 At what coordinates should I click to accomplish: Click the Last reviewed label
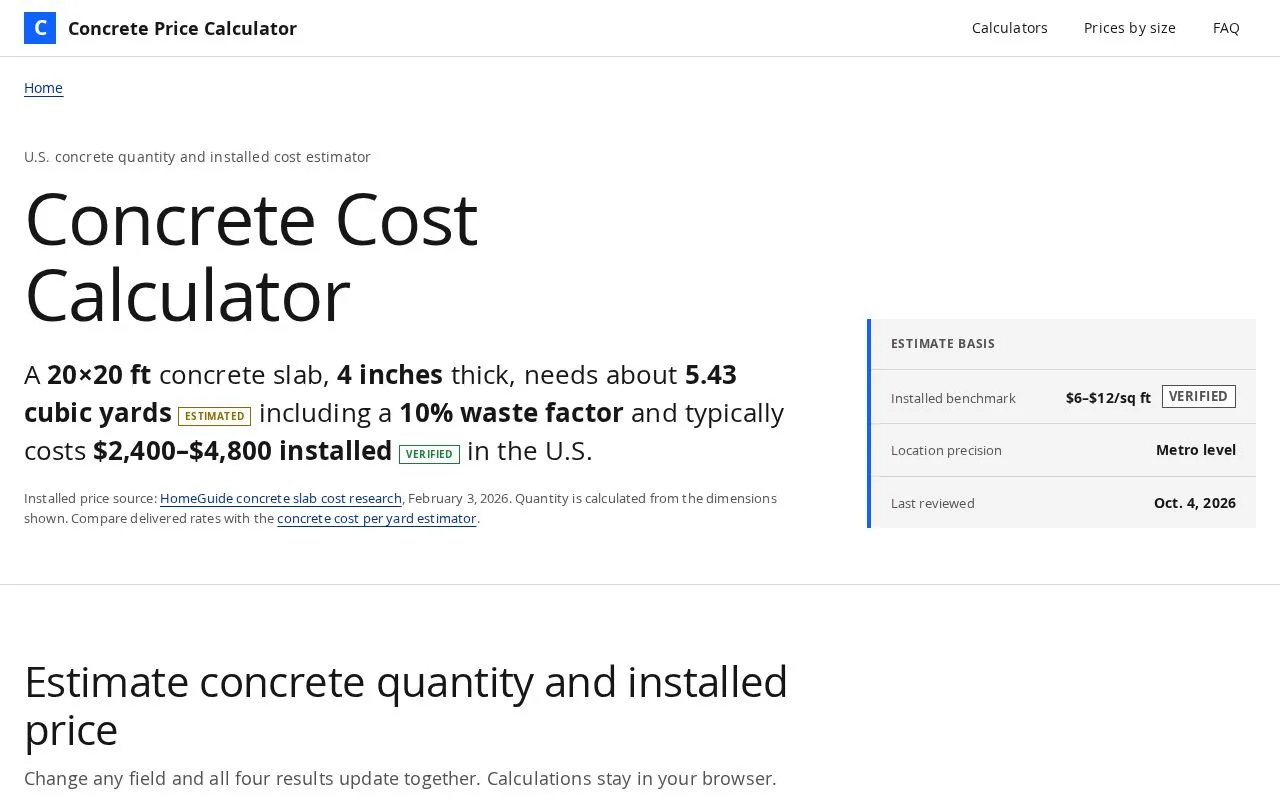click(x=932, y=503)
